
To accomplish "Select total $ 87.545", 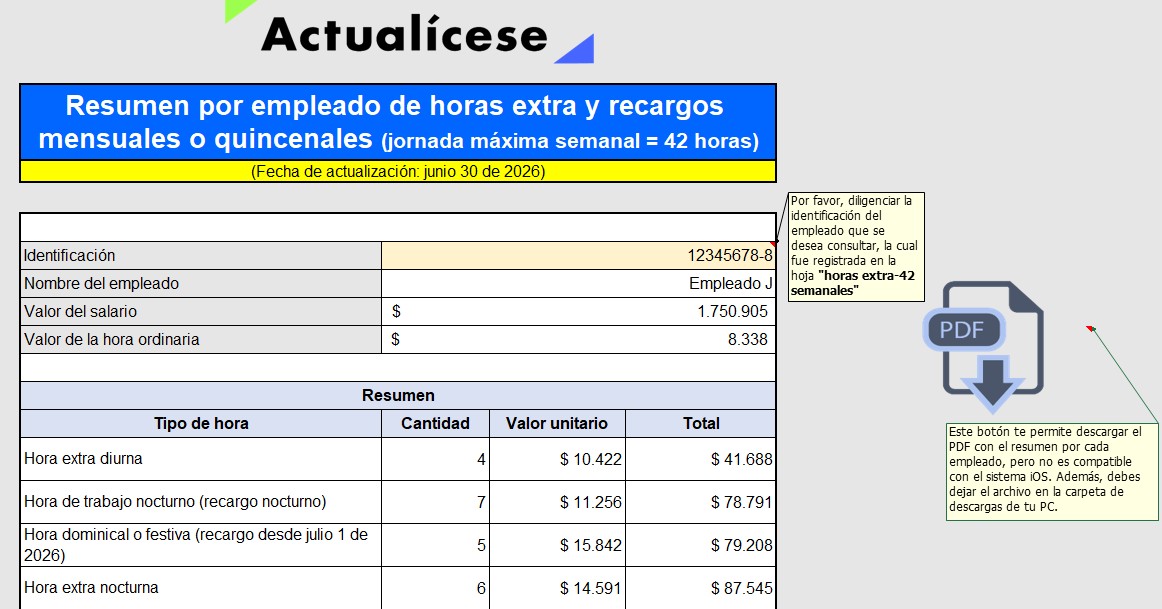I will 701,588.
